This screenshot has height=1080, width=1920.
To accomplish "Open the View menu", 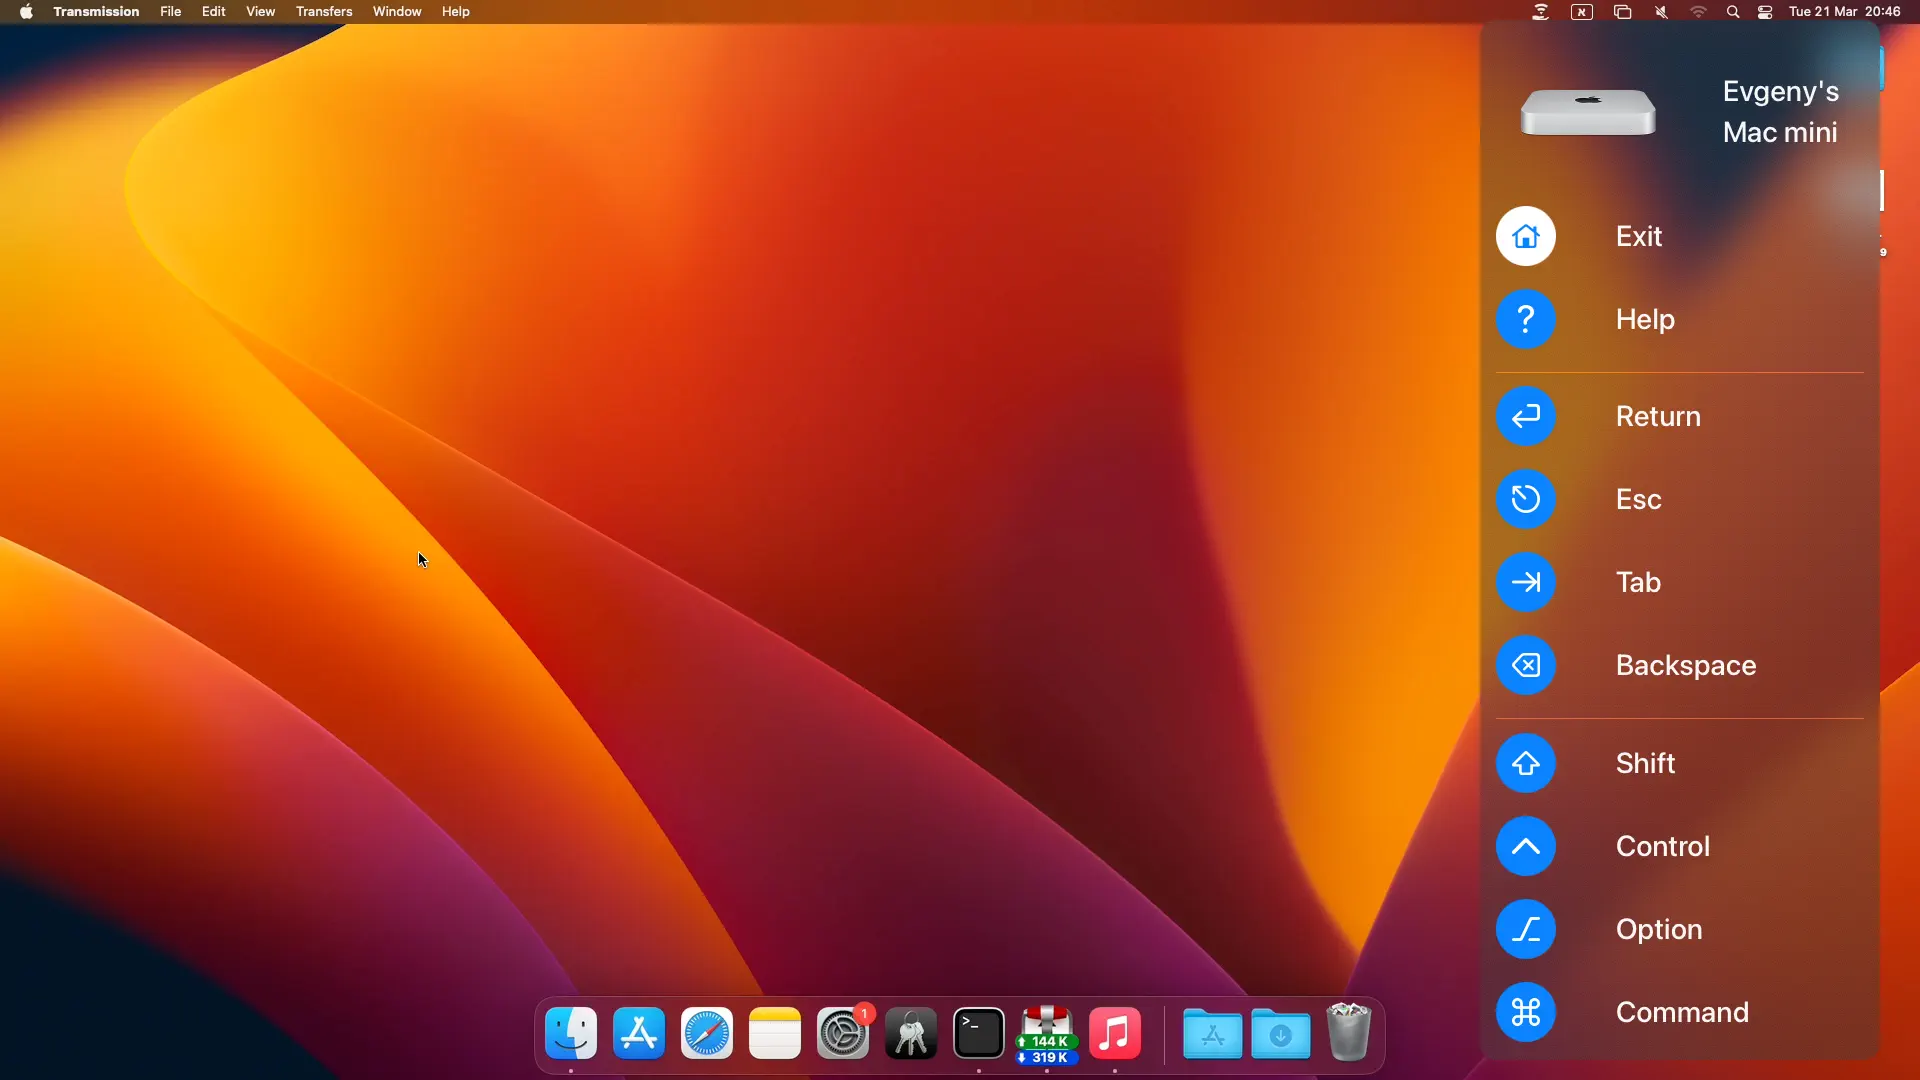I will (x=260, y=12).
